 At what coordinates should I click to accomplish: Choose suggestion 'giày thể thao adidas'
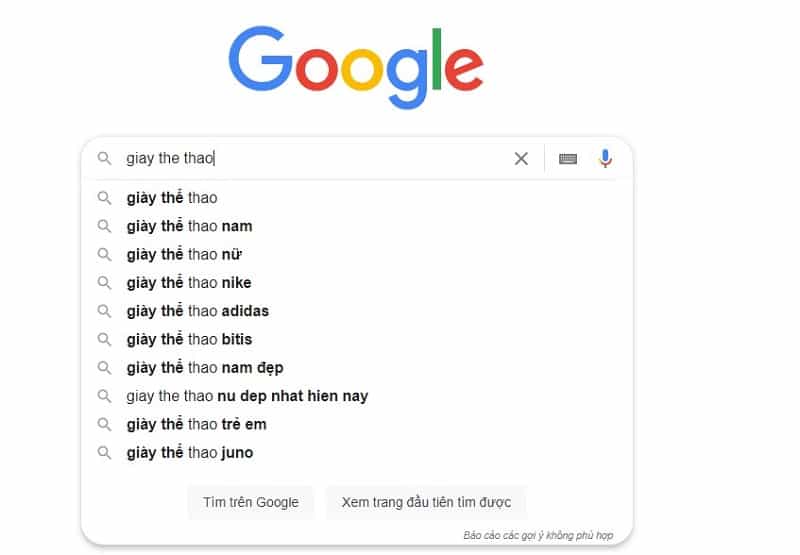click(198, 311)
